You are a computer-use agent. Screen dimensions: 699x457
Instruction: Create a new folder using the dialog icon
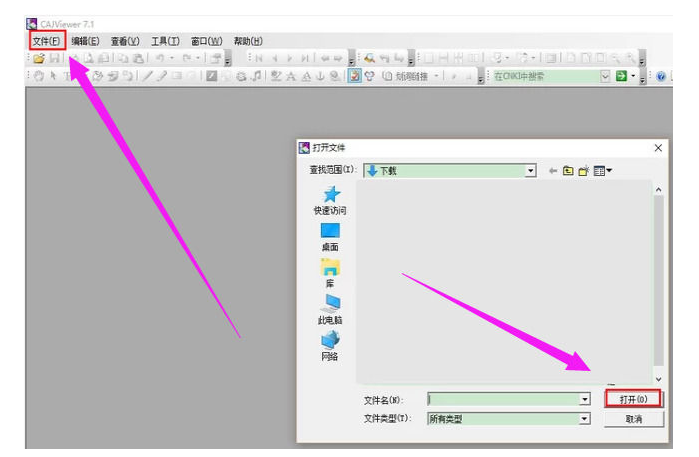pos(583,171)
